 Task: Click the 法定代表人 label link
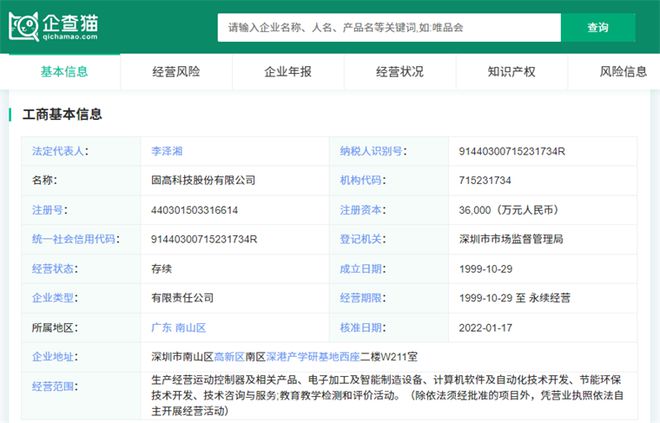click(58, 151)
